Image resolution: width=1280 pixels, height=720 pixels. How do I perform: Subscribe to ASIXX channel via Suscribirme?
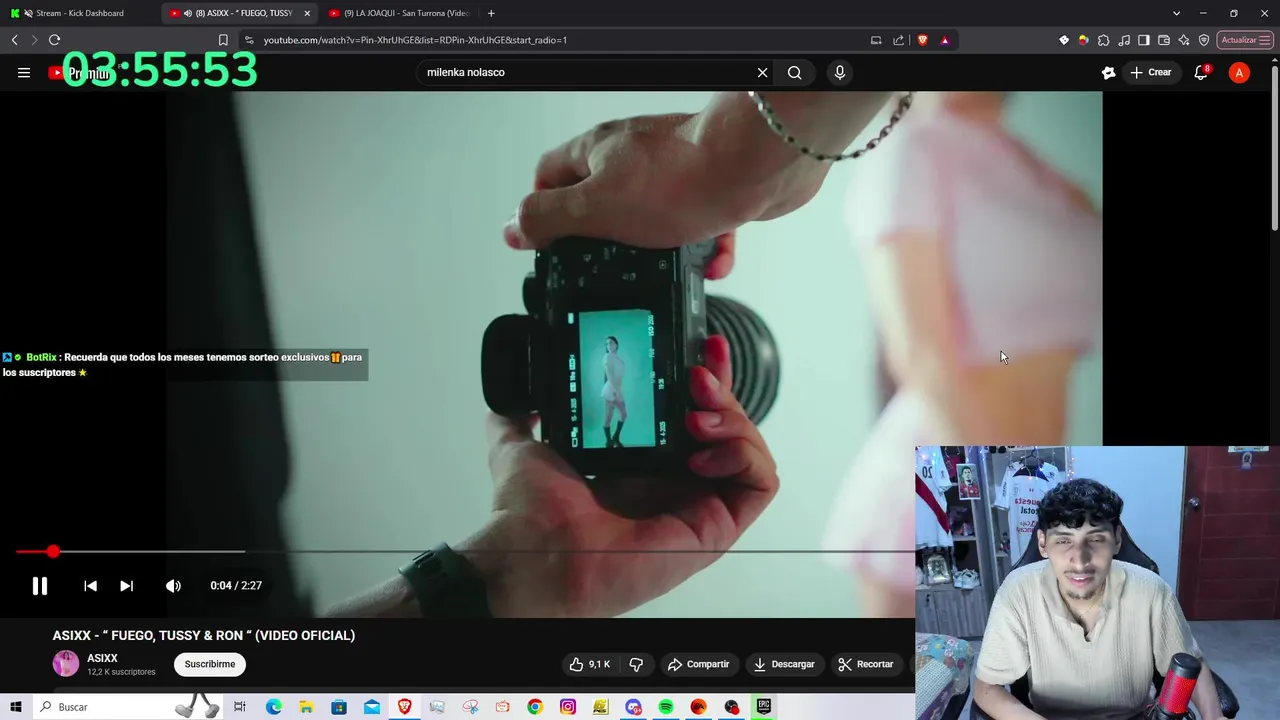pos(210,664)
